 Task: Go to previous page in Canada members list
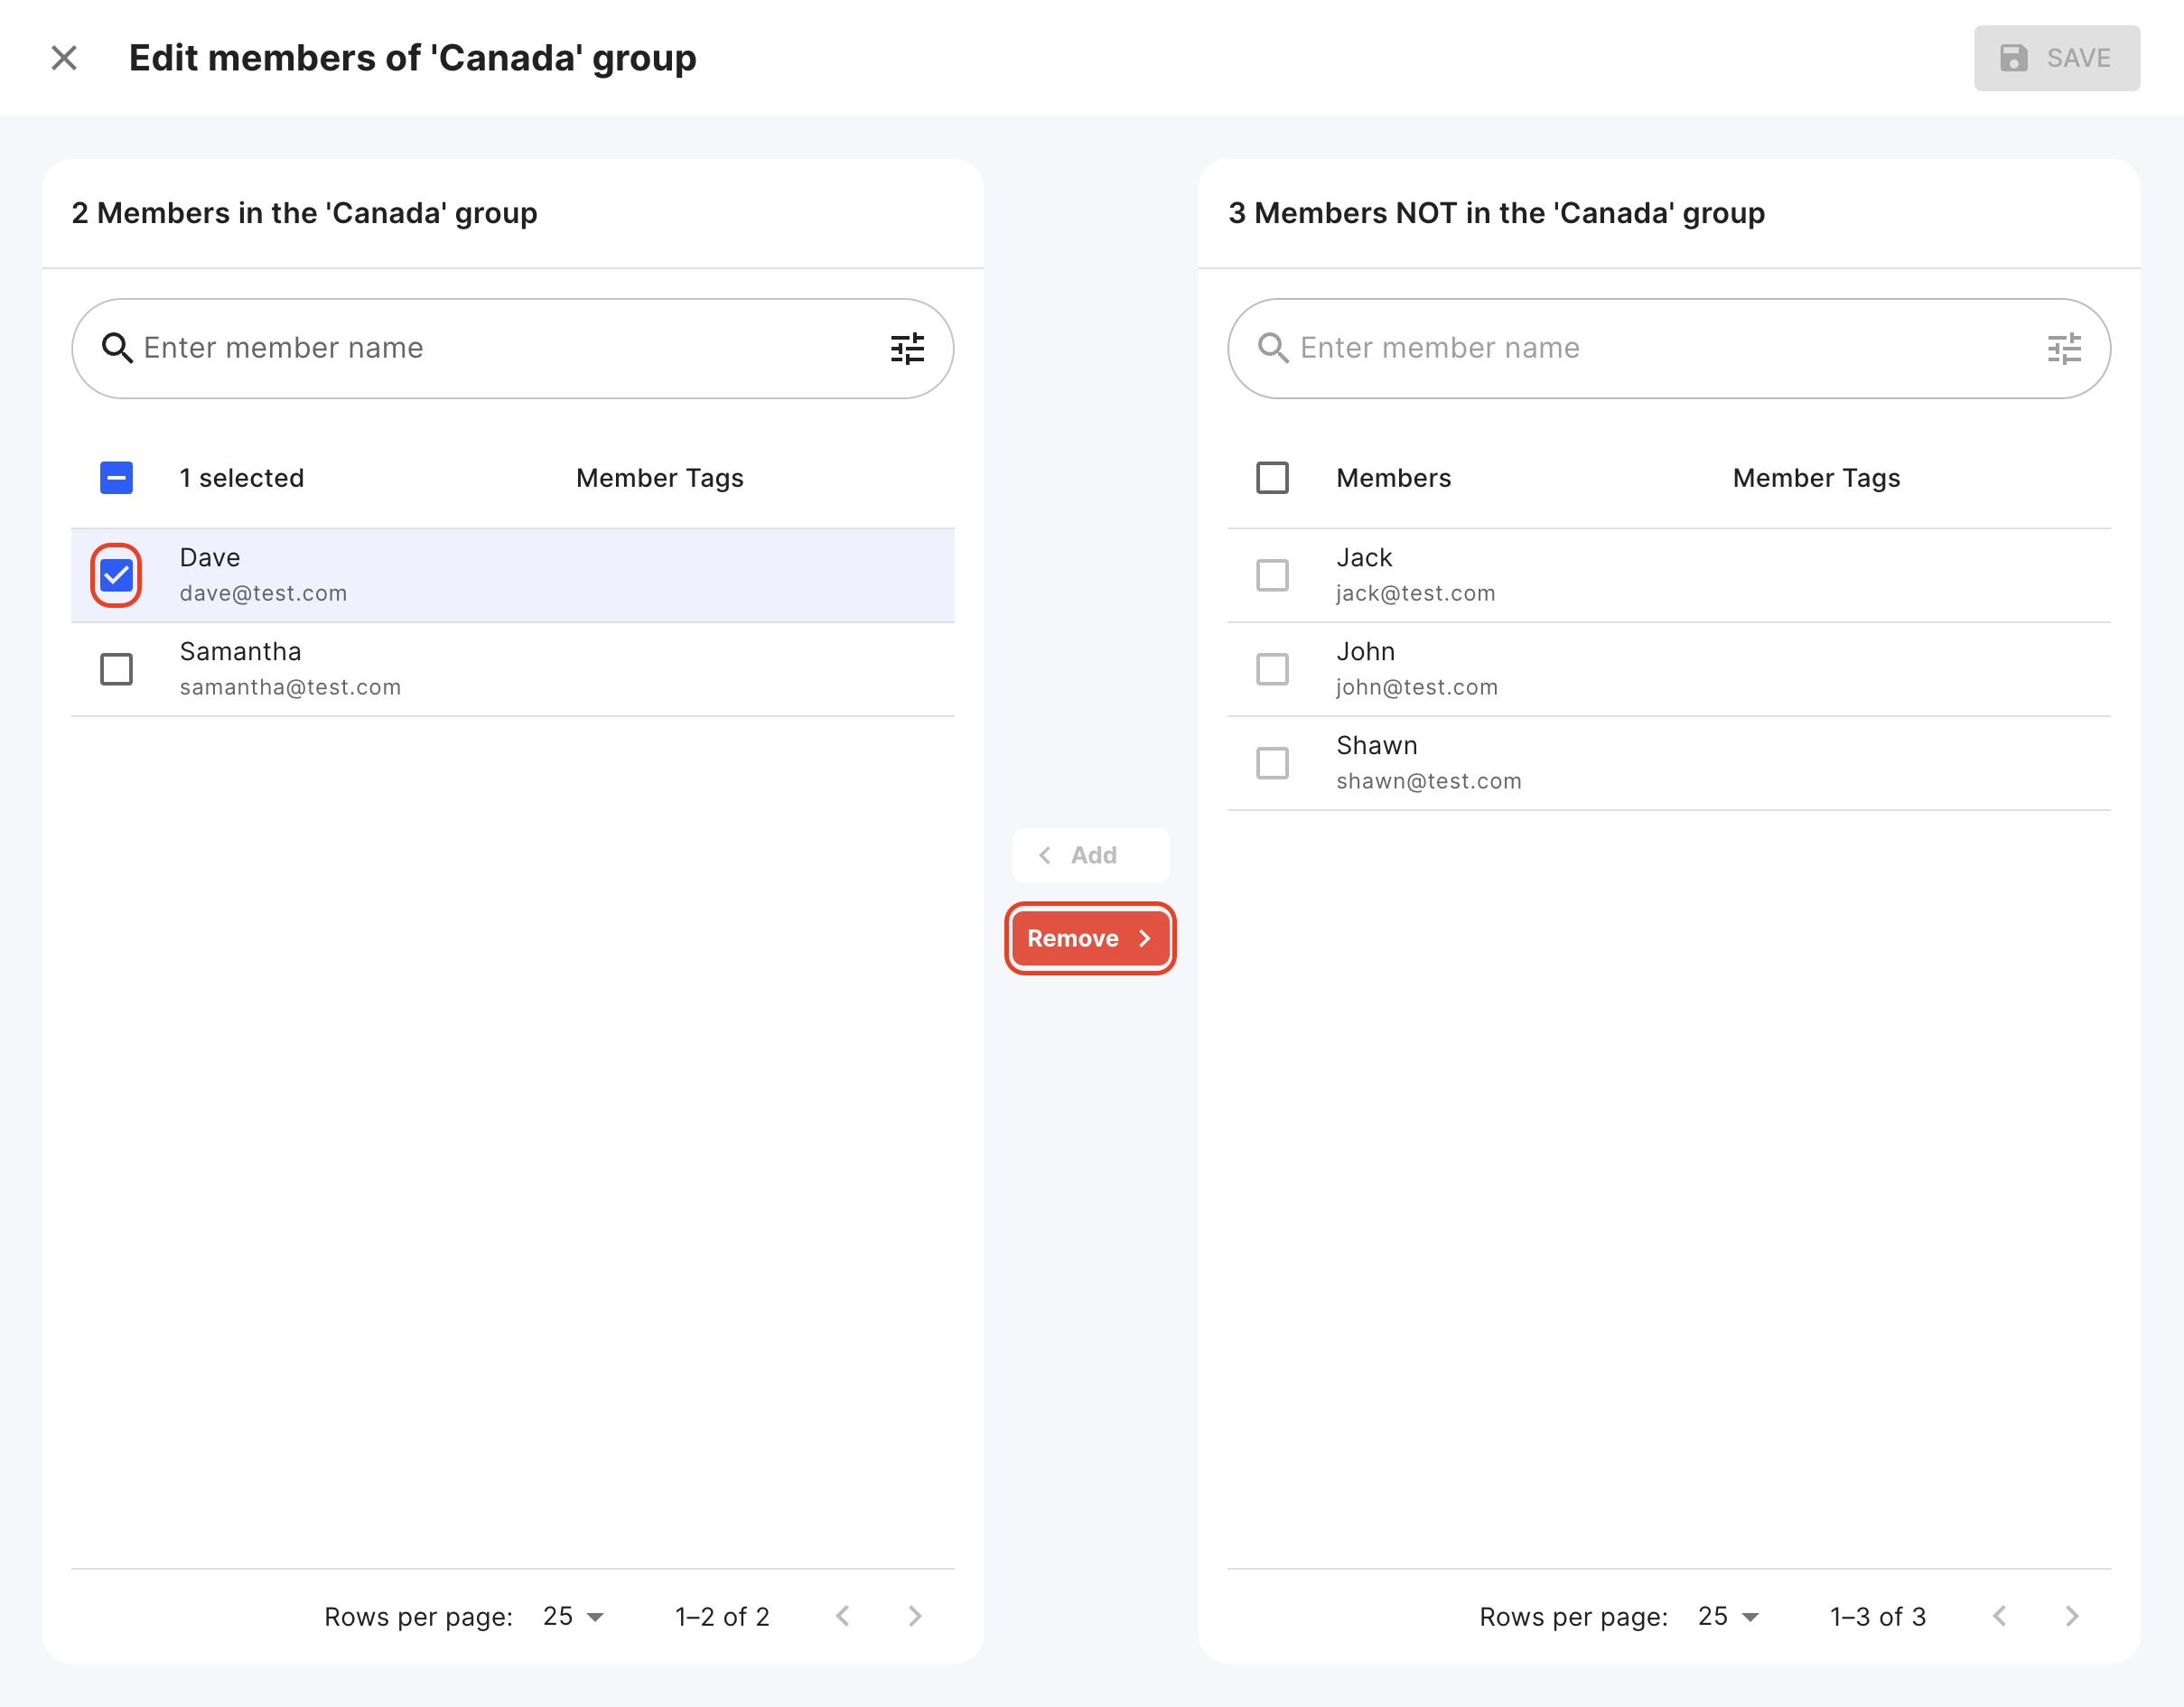843,1616
